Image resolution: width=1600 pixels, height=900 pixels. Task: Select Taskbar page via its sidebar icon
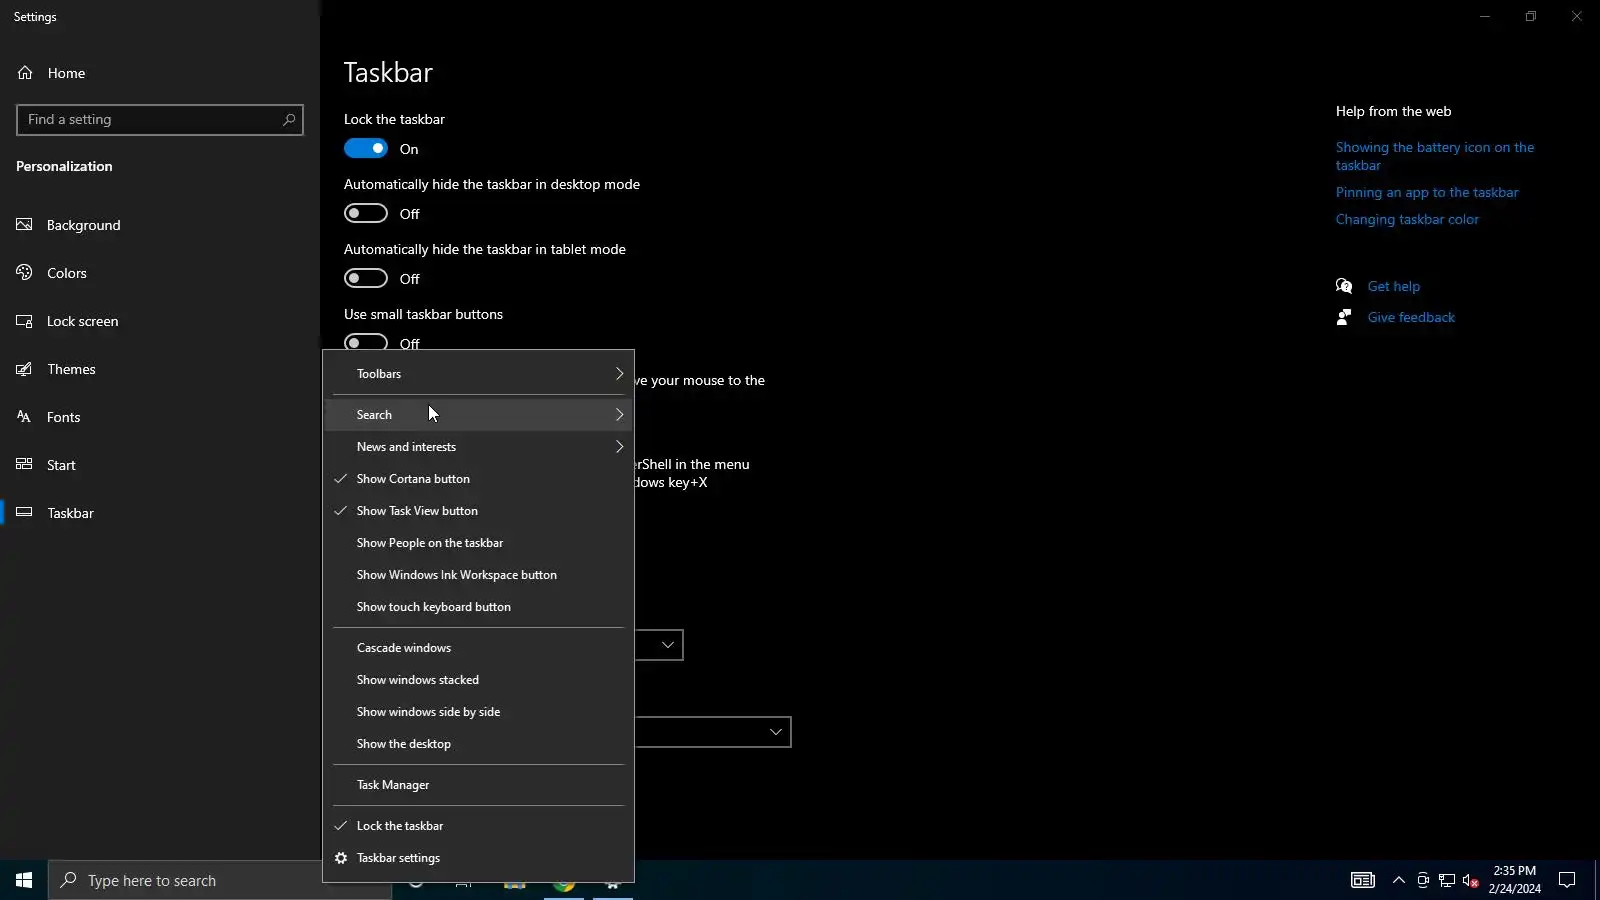point(25,513)
